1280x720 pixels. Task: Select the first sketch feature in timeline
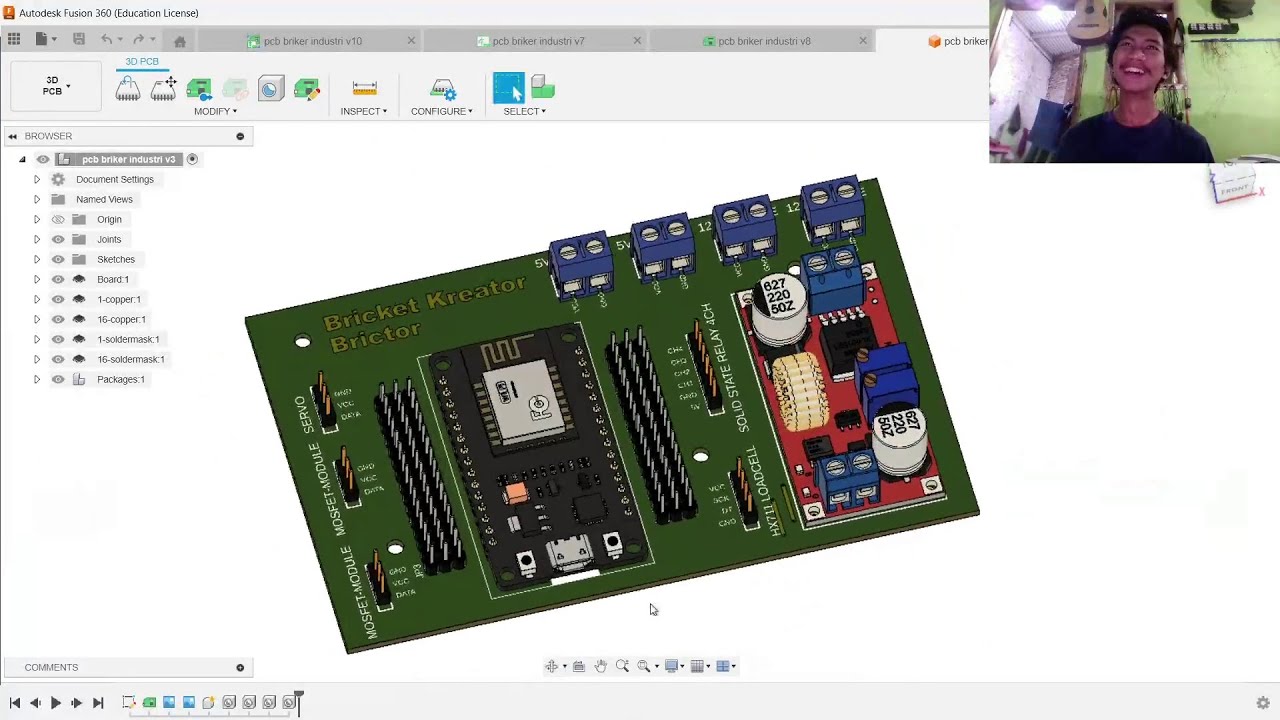129,703
